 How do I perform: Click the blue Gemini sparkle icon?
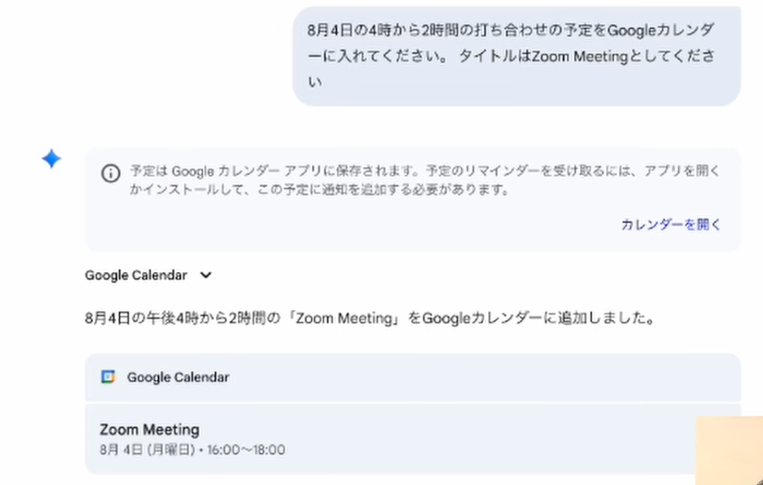coord(51,159)
